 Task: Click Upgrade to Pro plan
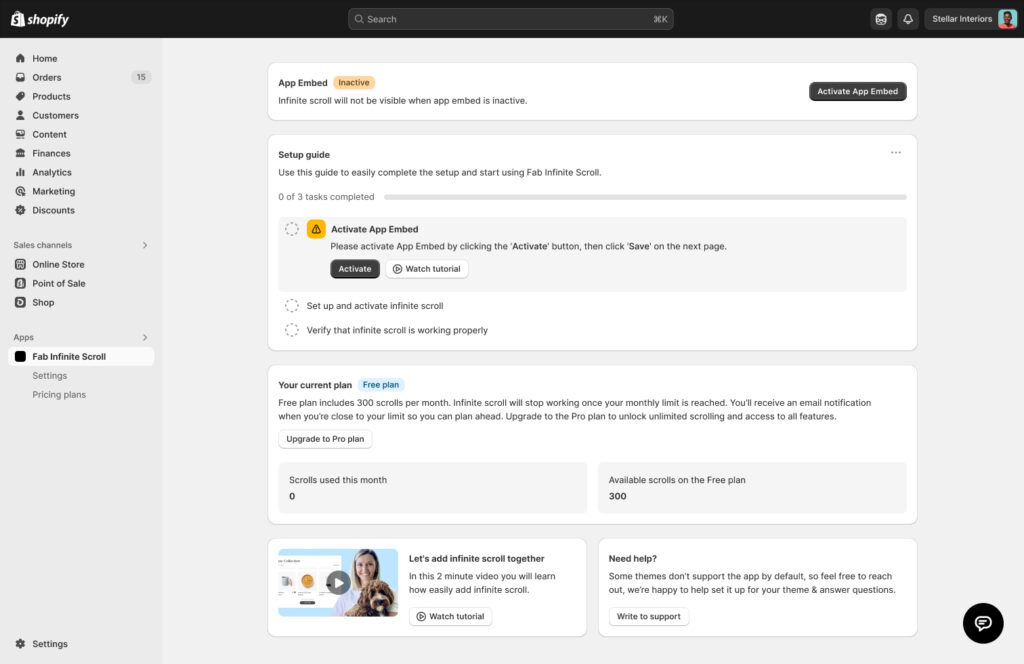tap(325, 439)
